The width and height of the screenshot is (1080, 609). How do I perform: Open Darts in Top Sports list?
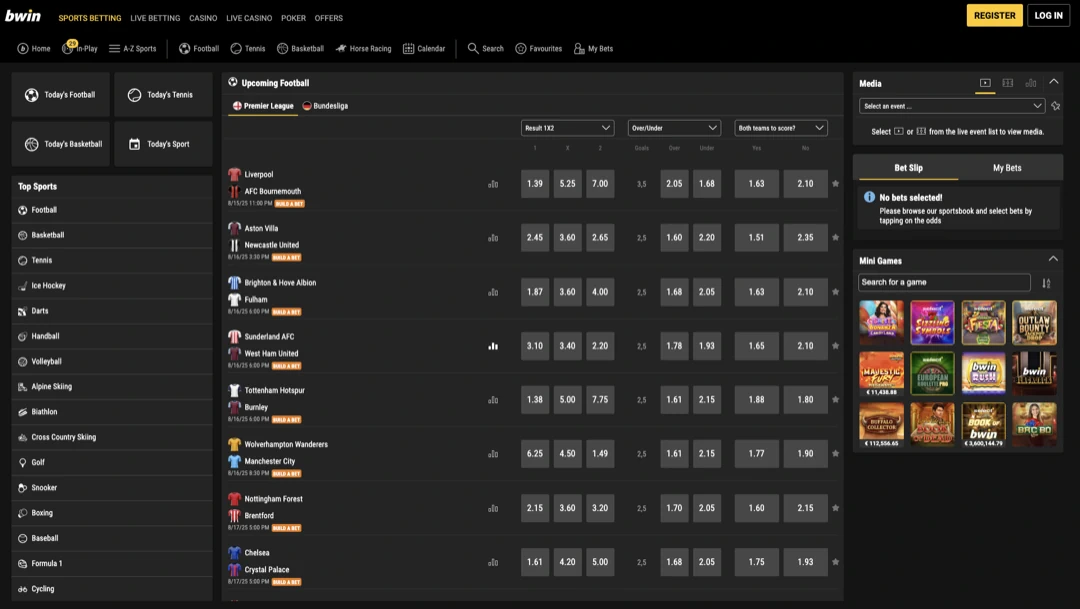pyautogui.click(x=112, y=311)
